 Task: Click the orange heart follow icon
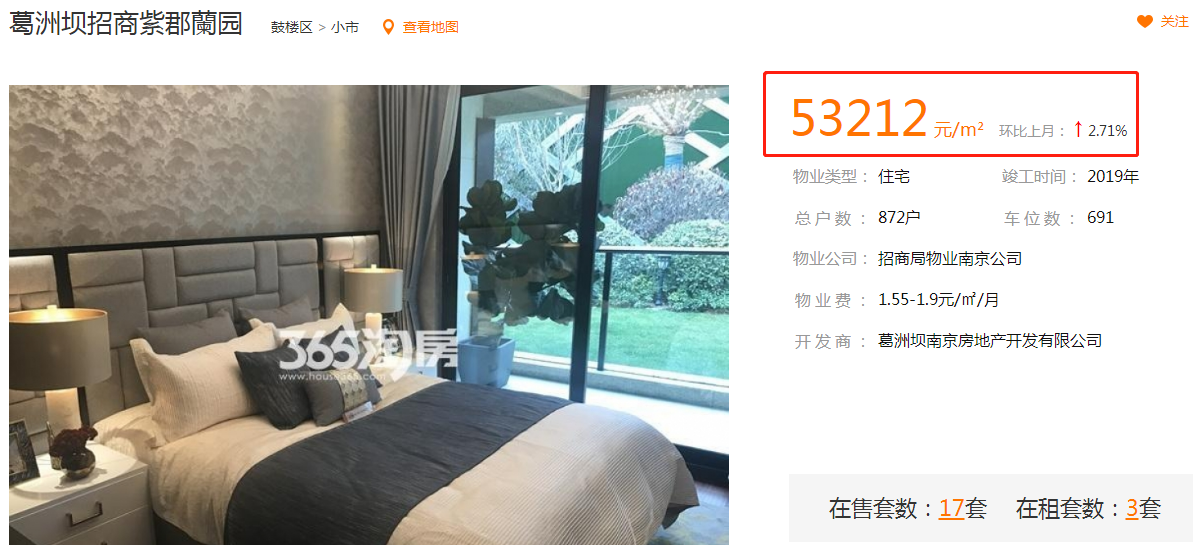click(x=1145, y=22)
